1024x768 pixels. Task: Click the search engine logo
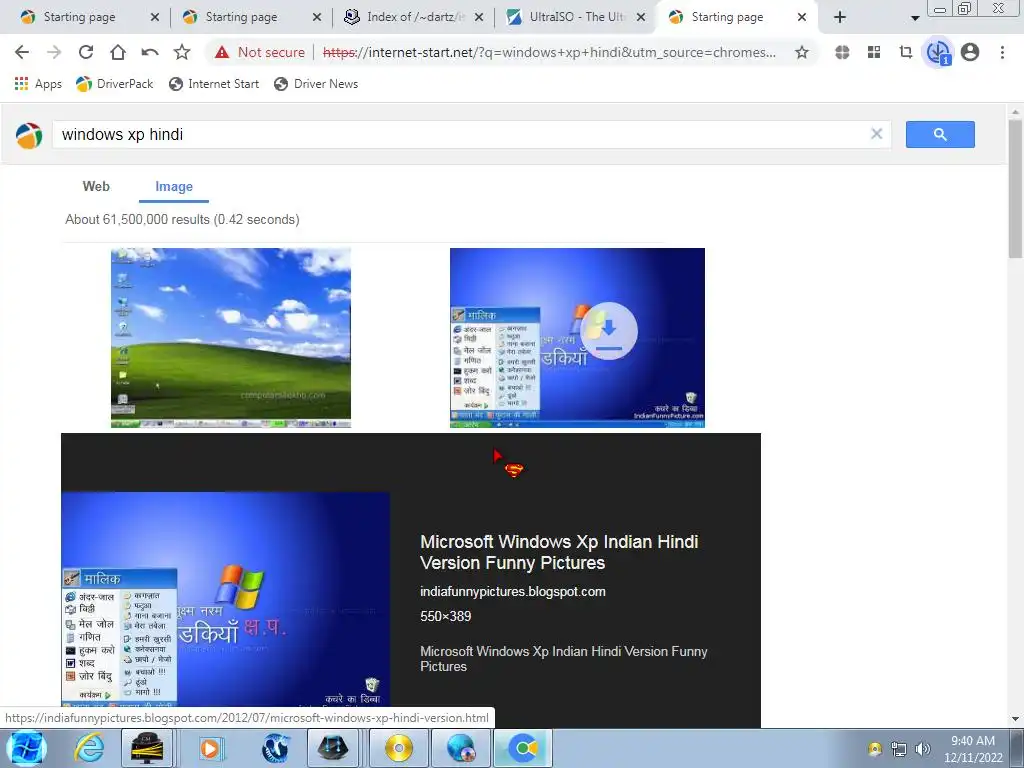29,135
